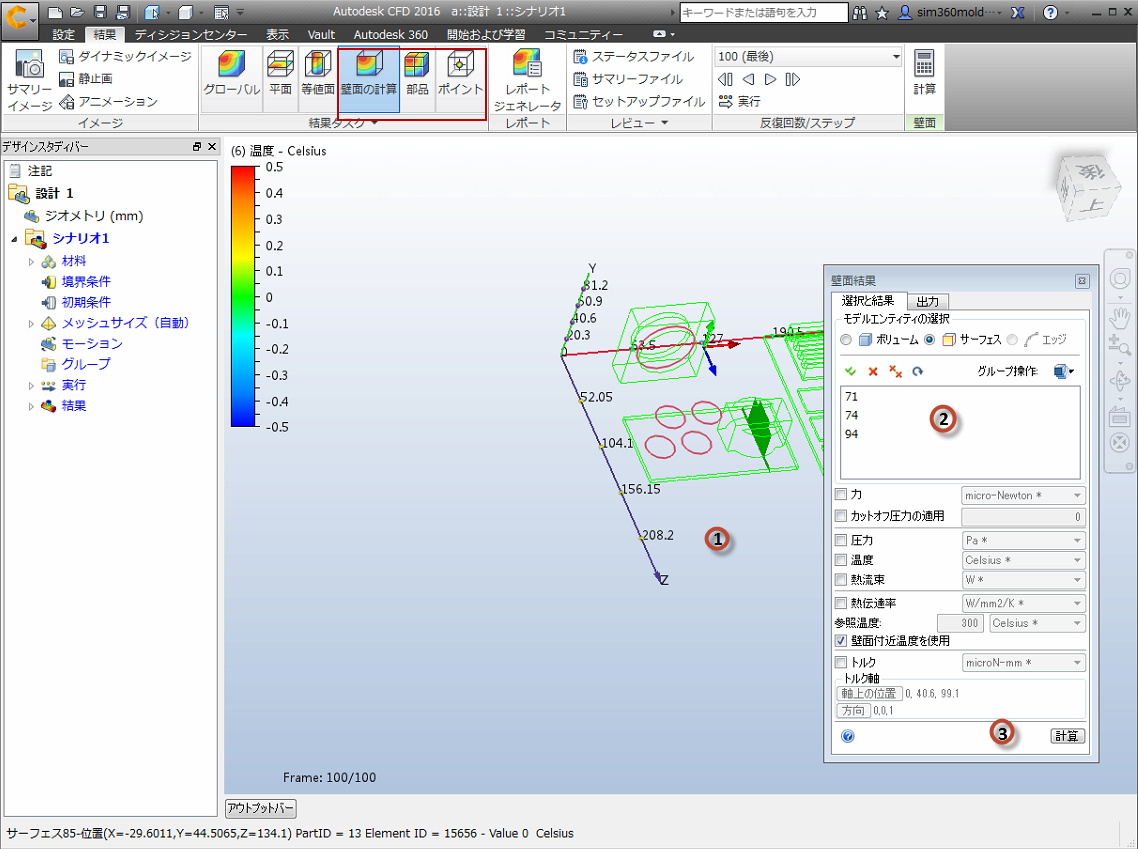Uncheck use near-wall temperature
1138x849 pixels.
tap(841, 641)
